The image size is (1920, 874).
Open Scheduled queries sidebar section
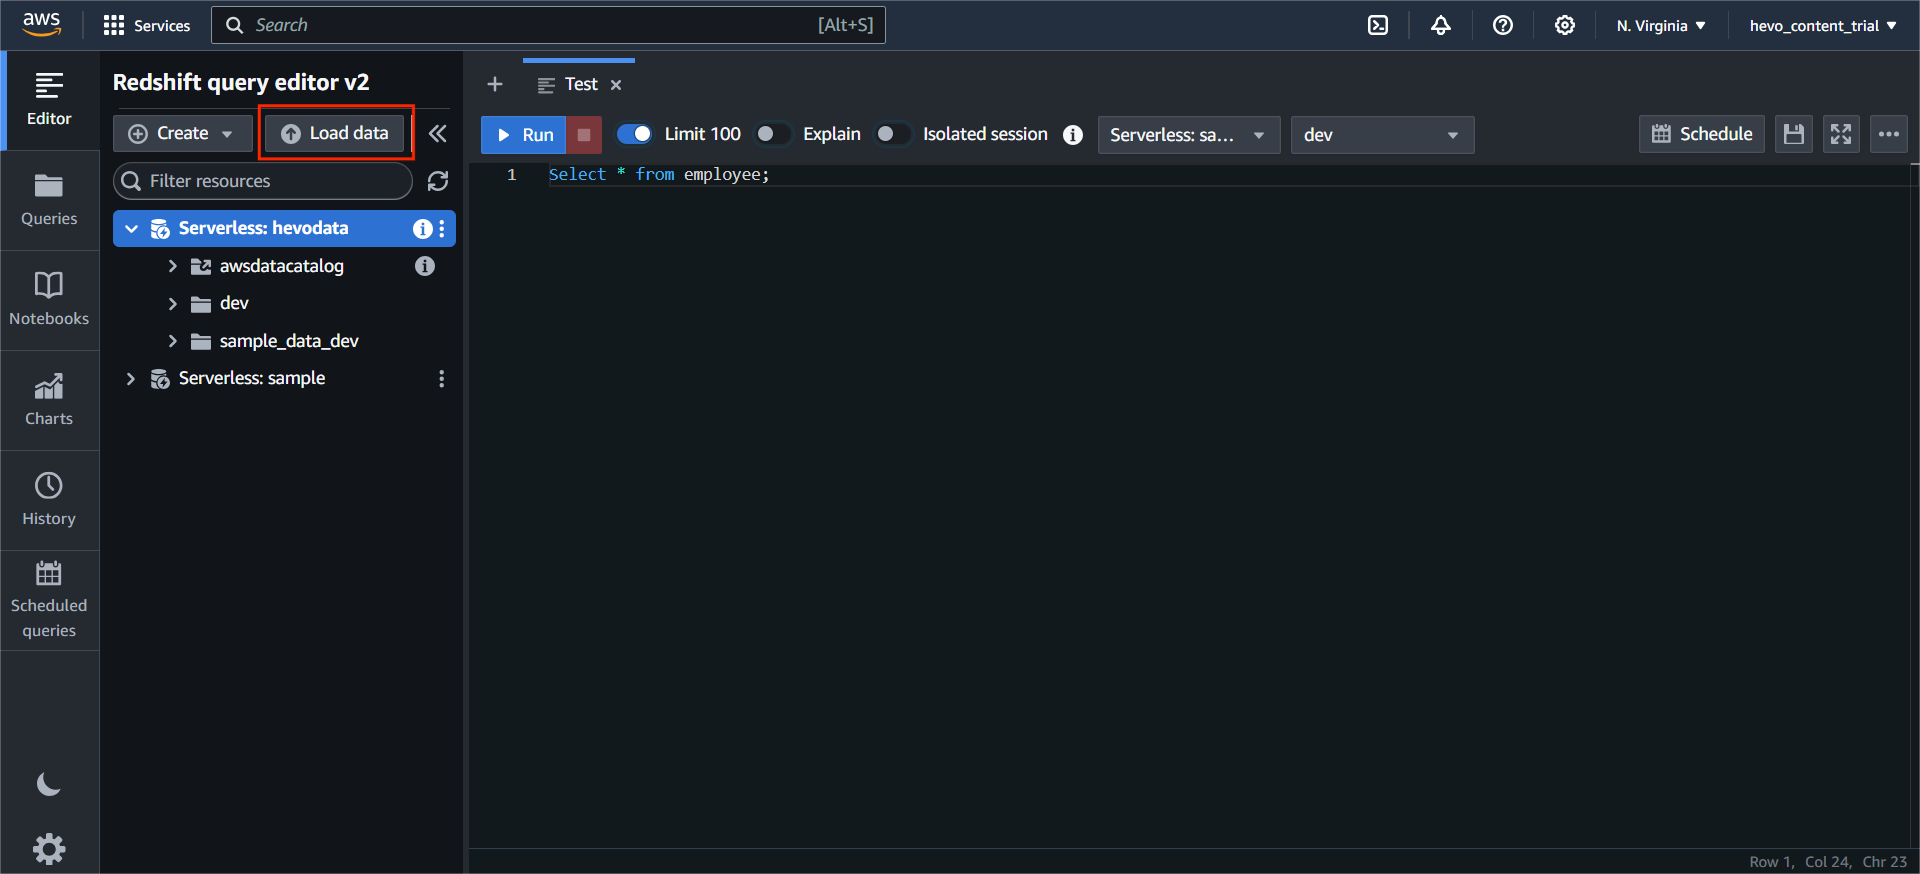pyautogui.click(x=49, y=600)
